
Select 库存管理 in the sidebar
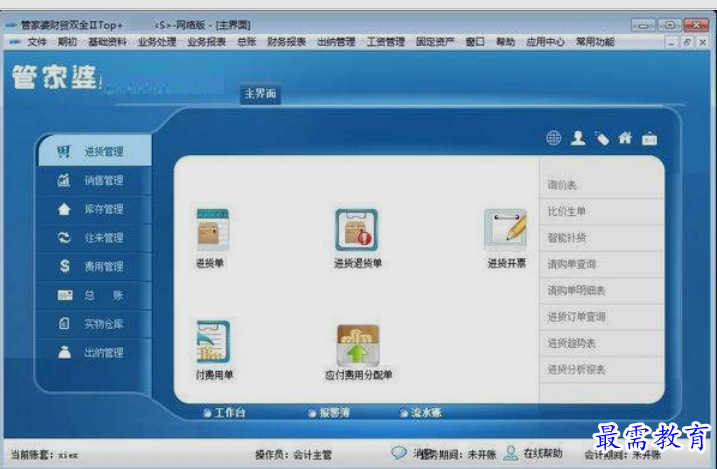click(x=95, y=209)
